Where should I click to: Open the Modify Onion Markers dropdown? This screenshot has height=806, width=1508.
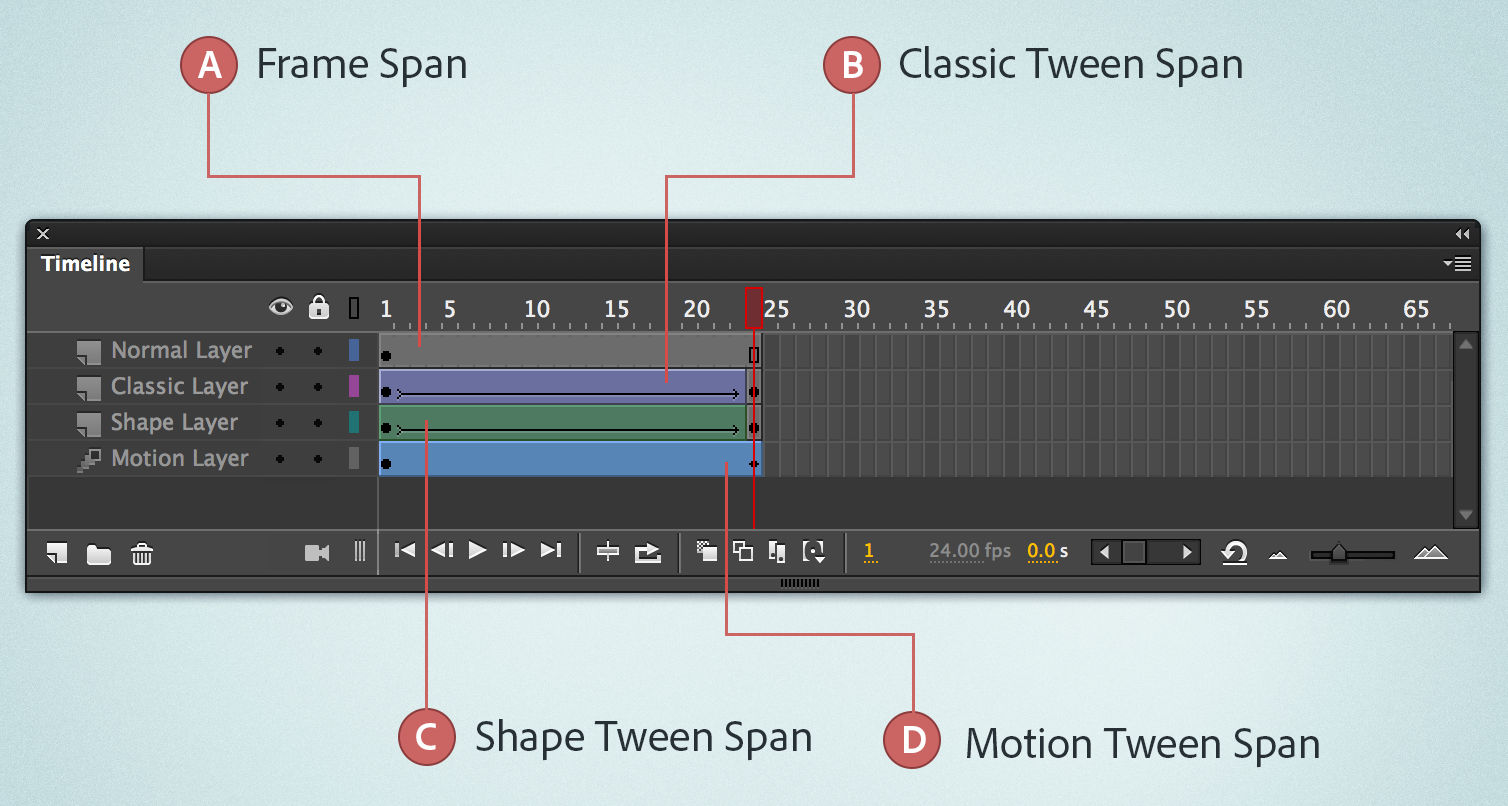[x=813, y=551]
